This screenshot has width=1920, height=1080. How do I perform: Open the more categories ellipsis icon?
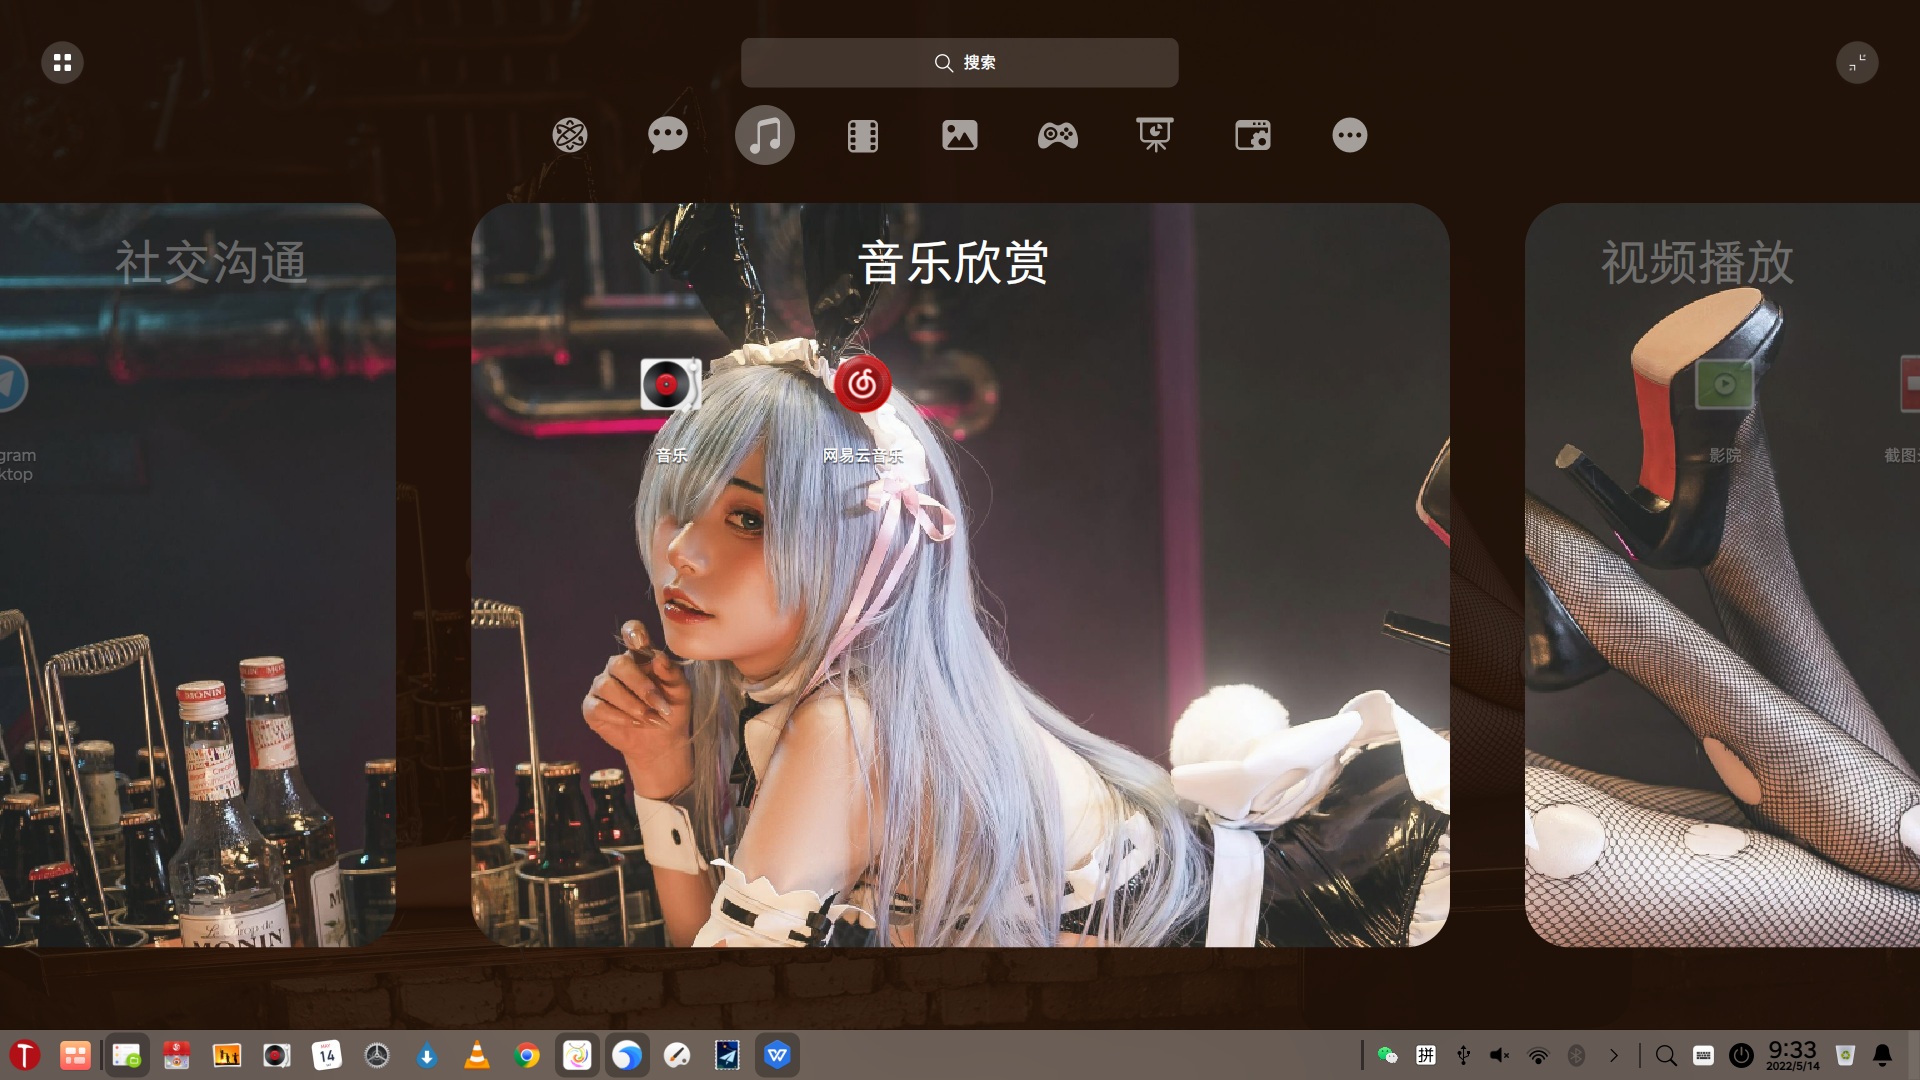click(x=1349, y=135)
